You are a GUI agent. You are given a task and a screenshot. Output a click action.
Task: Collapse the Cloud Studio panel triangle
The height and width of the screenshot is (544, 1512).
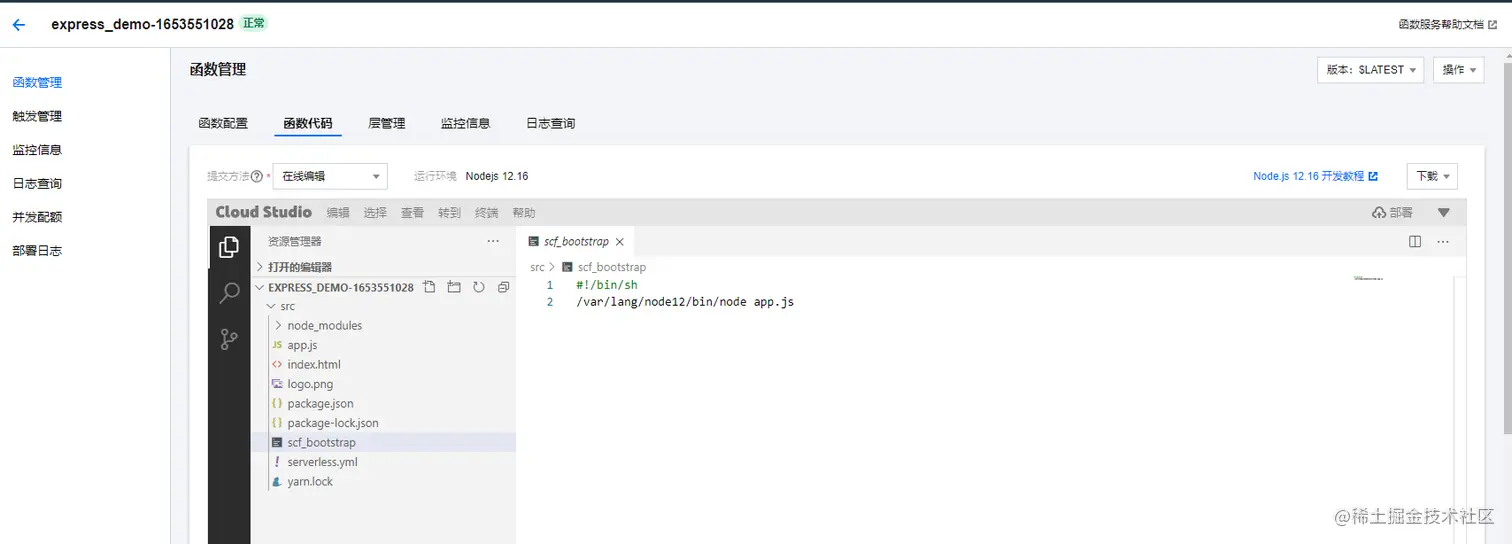(x=1443, y=212)
